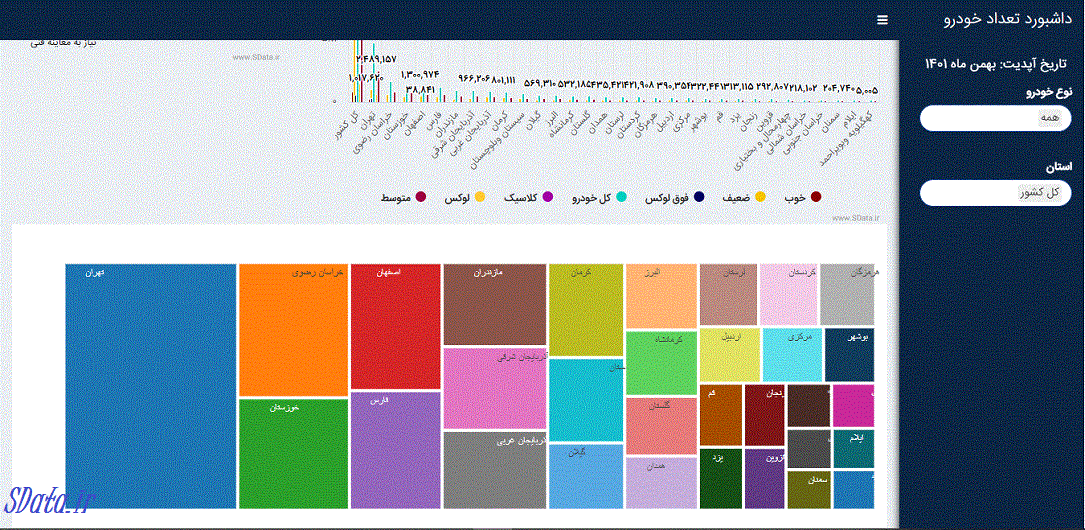
Task: Toggle the متوسط legend entry
Action: point(420,197)
